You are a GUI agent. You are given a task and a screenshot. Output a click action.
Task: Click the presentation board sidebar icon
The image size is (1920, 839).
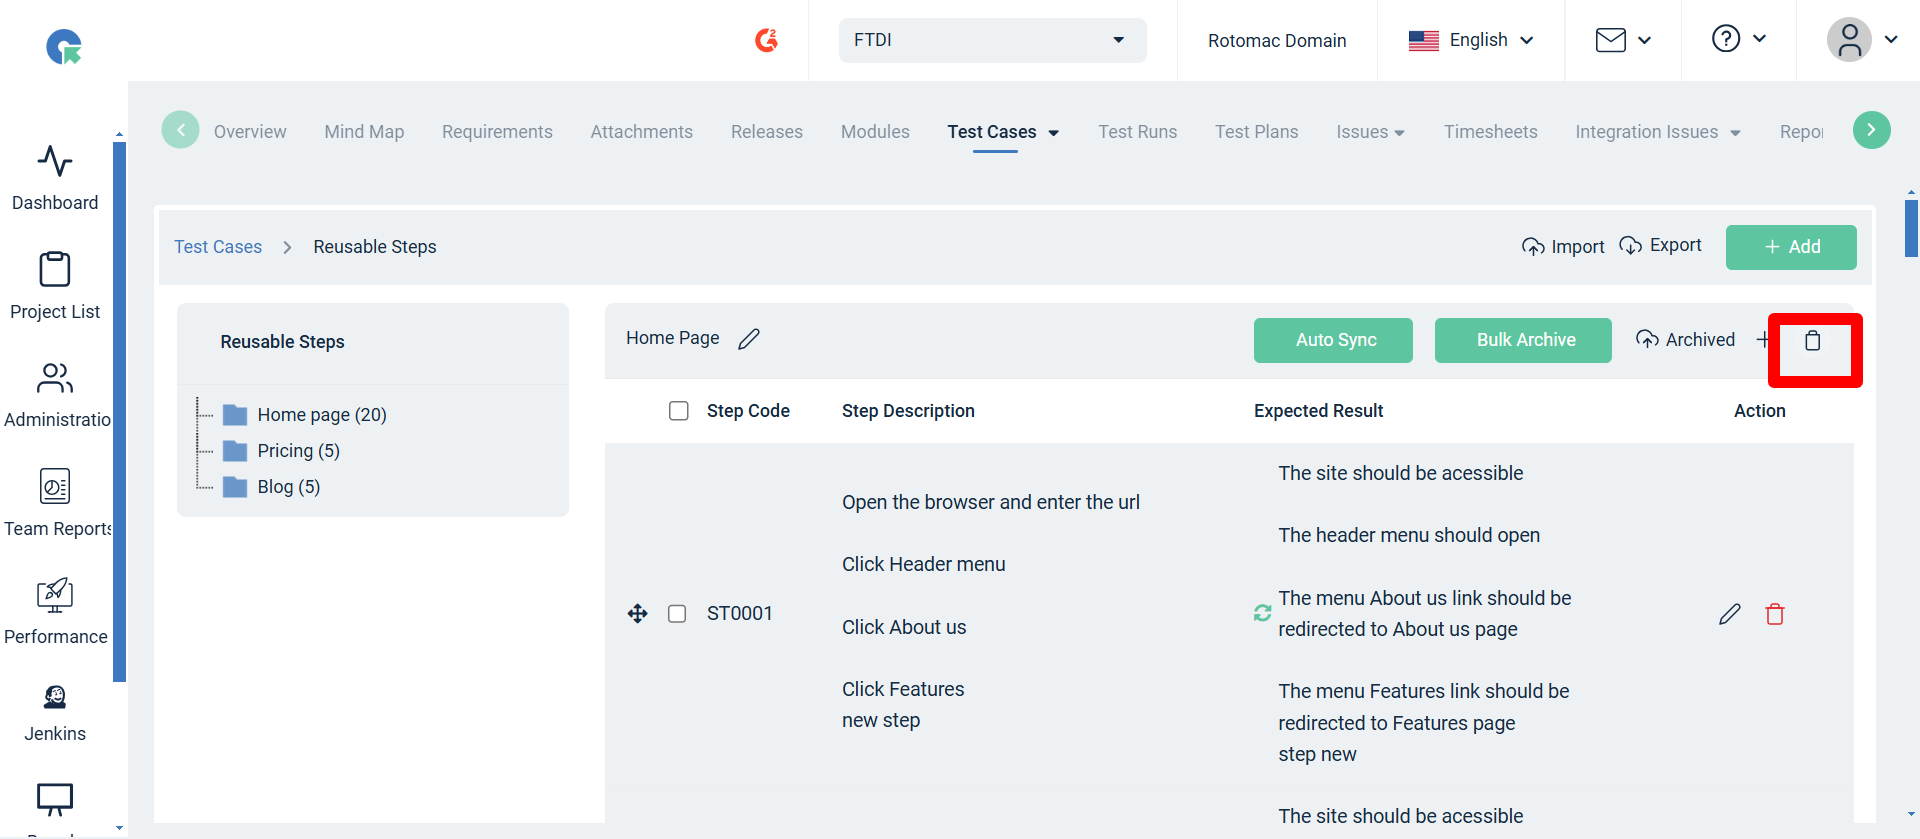click(x=55, y=799)
